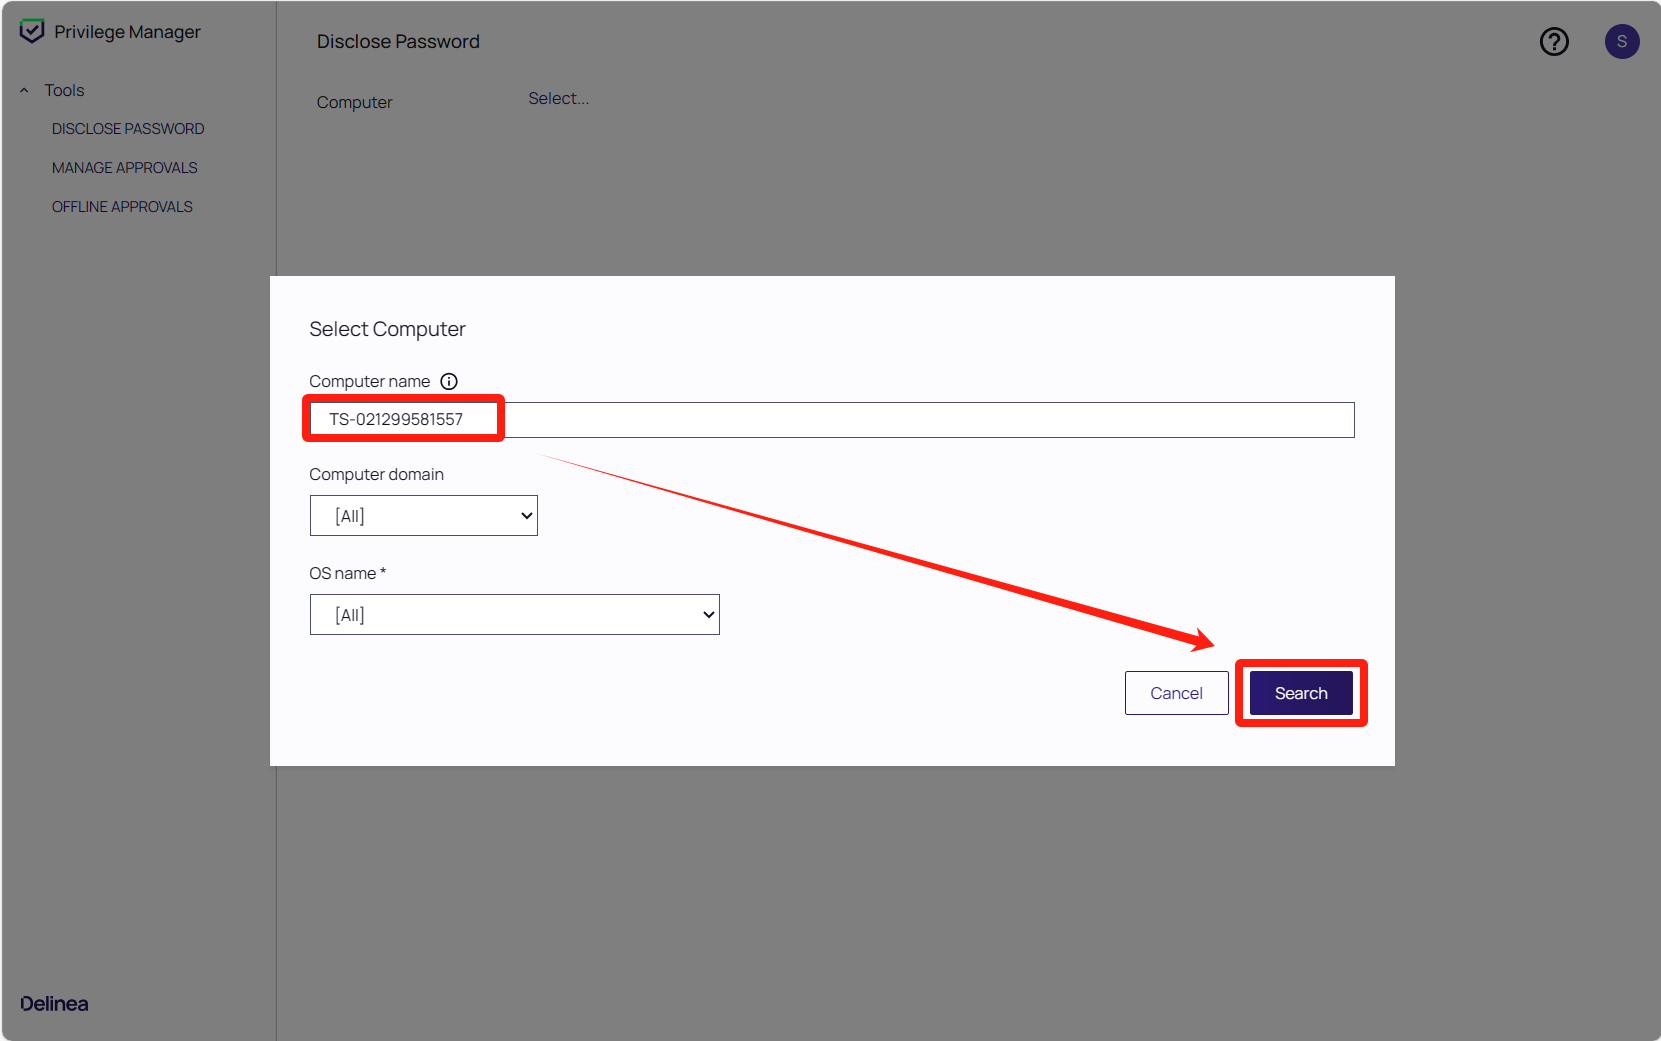The height and width of the screenshot is (1041, 1661).
Task: Click the Tools section label
Action: click(x=64, y=90)
